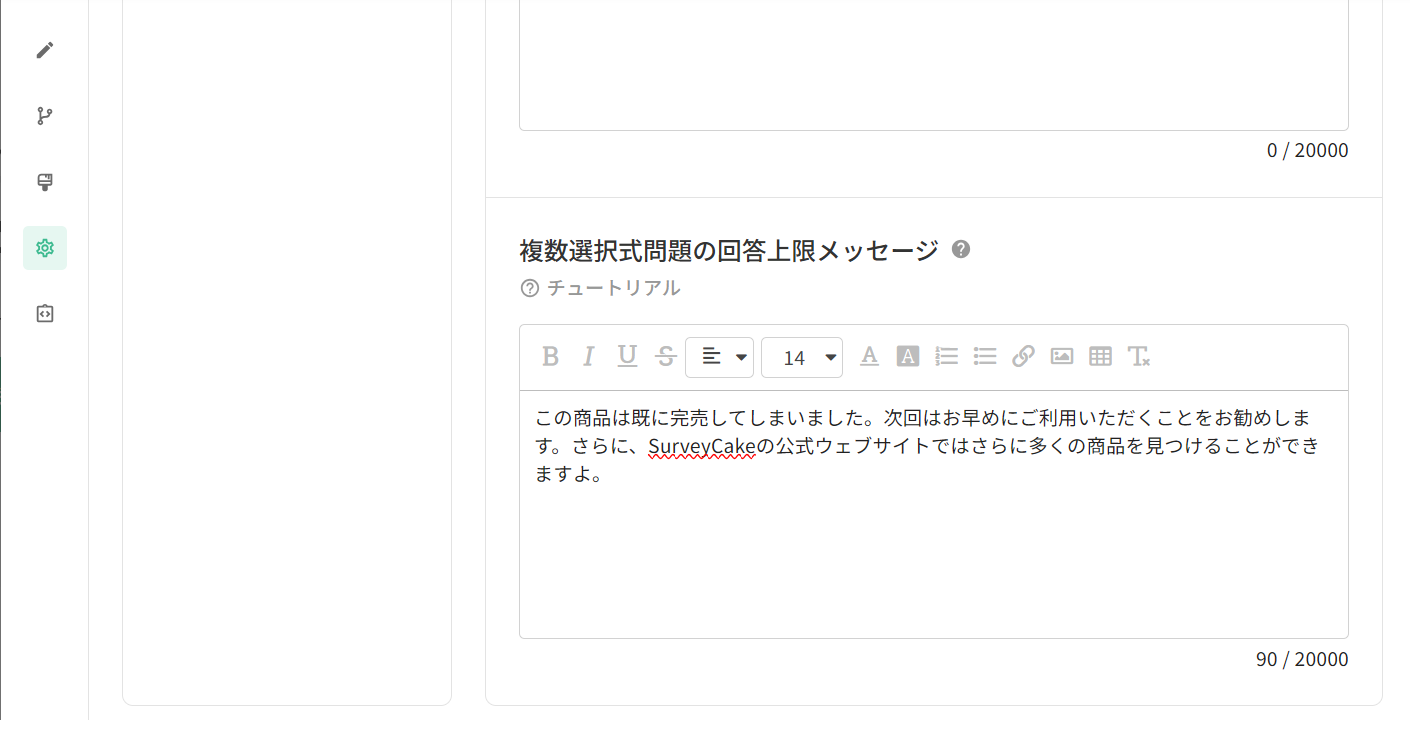Screen dimensions: 1410x730
Task: Open the branch logic section in sidebar
Action: [x=45, y=116]
